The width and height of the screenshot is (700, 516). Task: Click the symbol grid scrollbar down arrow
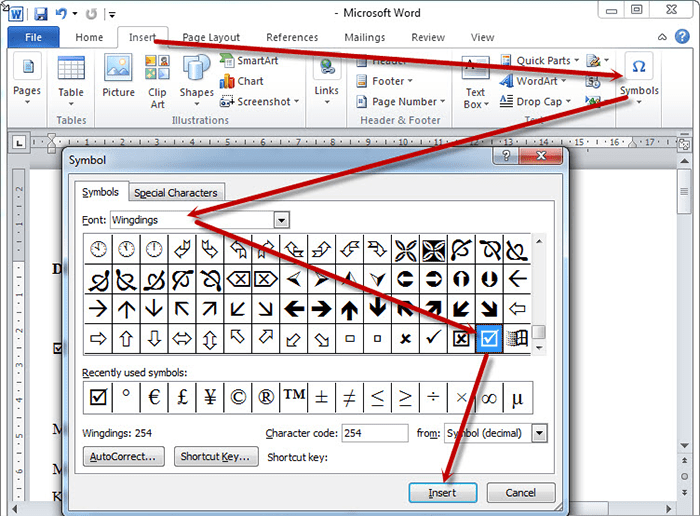[539, 348]
